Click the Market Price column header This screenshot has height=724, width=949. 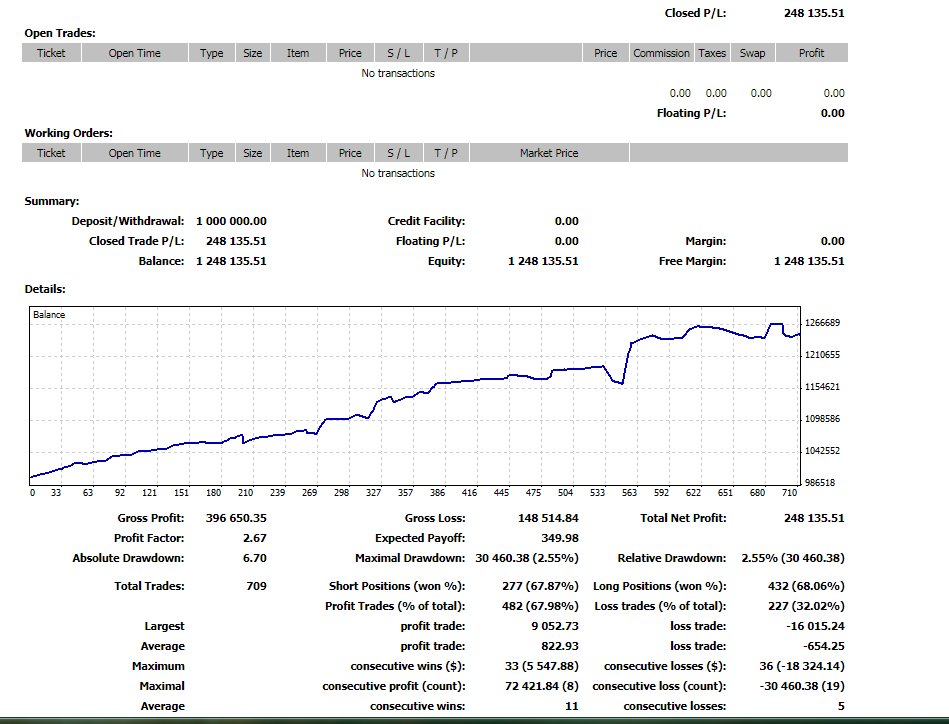tap(549, 153)
